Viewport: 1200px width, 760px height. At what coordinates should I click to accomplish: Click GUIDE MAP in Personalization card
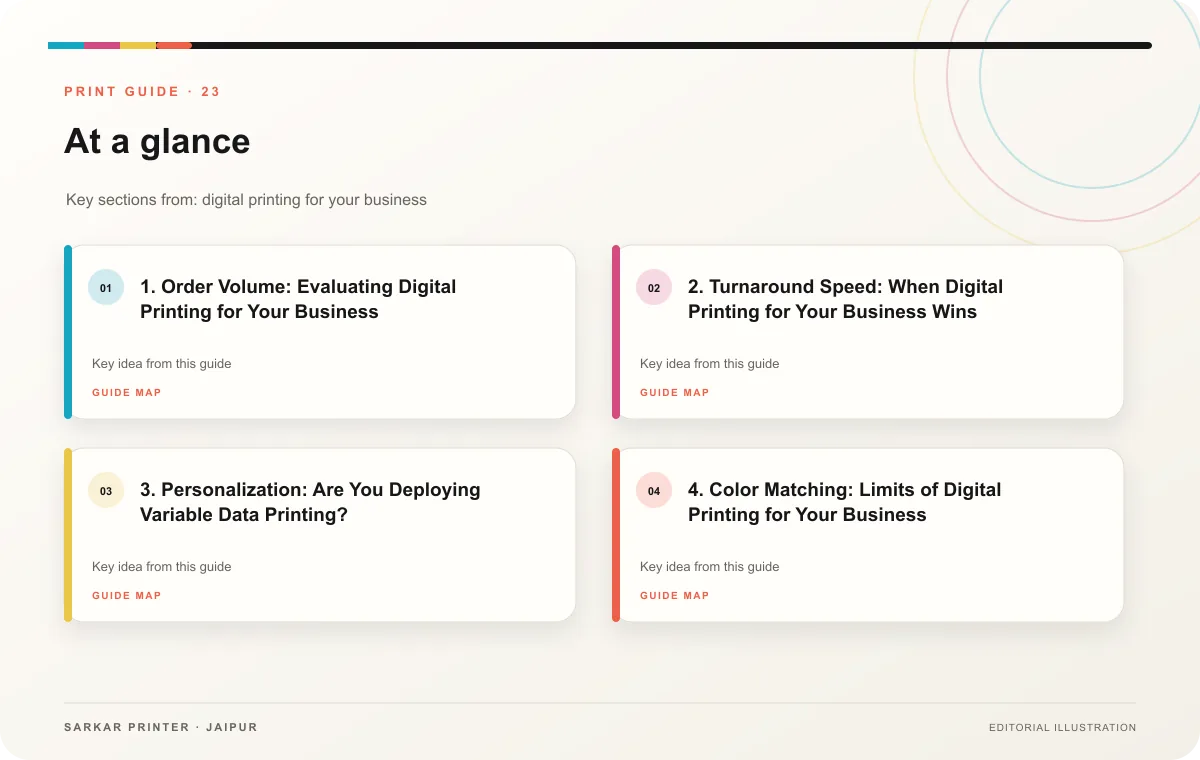click(x=127, y=596)
